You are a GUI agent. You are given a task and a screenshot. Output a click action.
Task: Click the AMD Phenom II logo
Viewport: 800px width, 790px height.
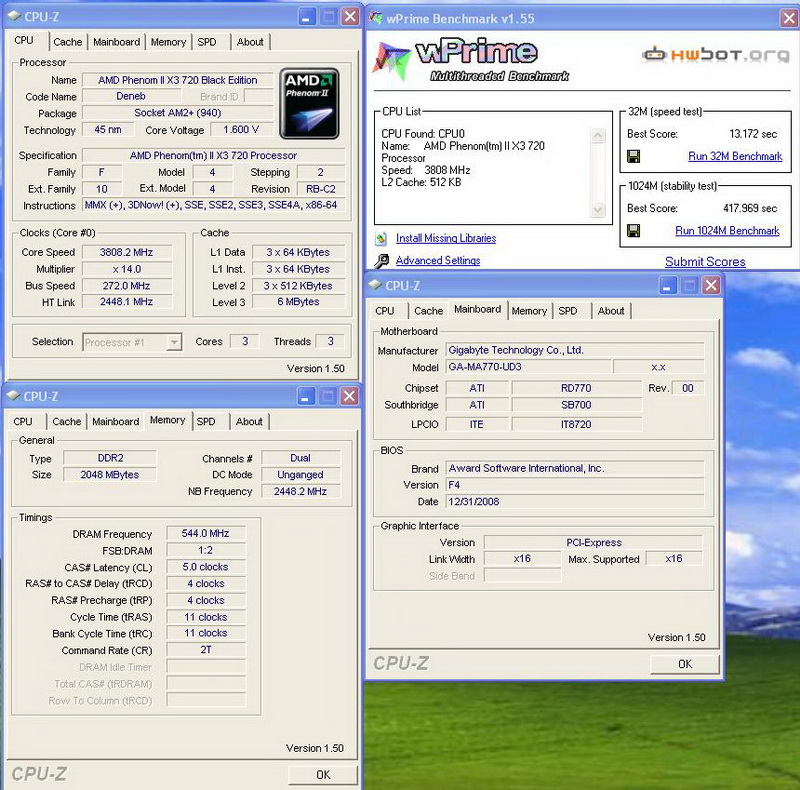point(309,104)
